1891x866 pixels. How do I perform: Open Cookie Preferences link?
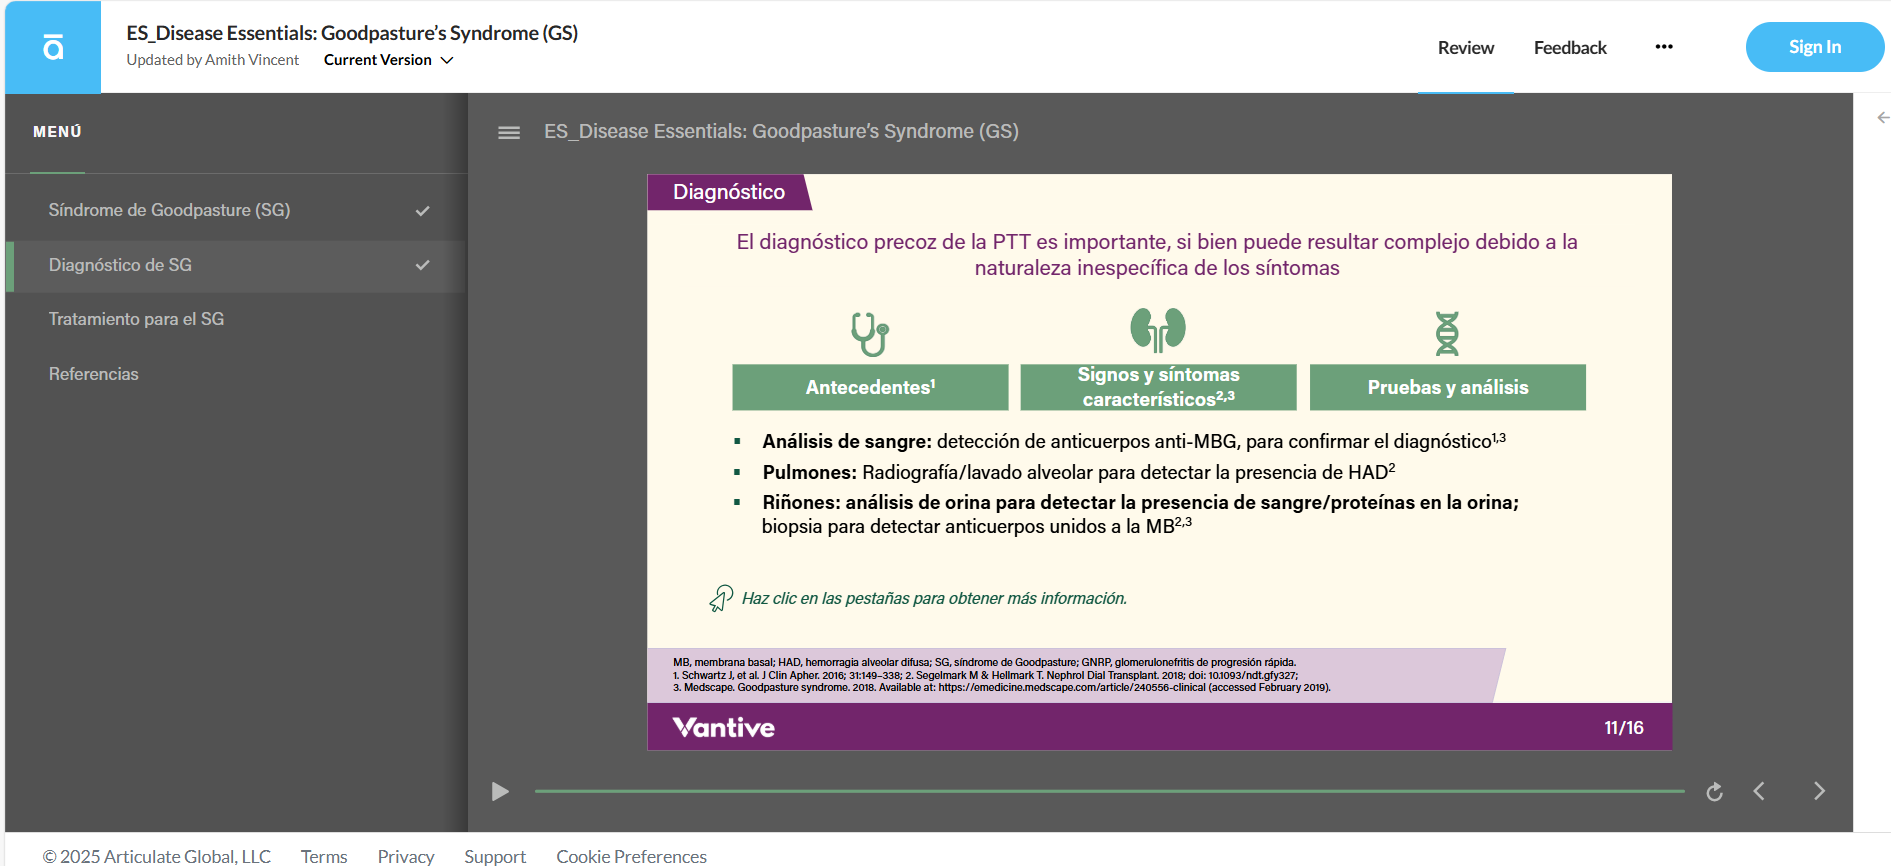point(631,856)
